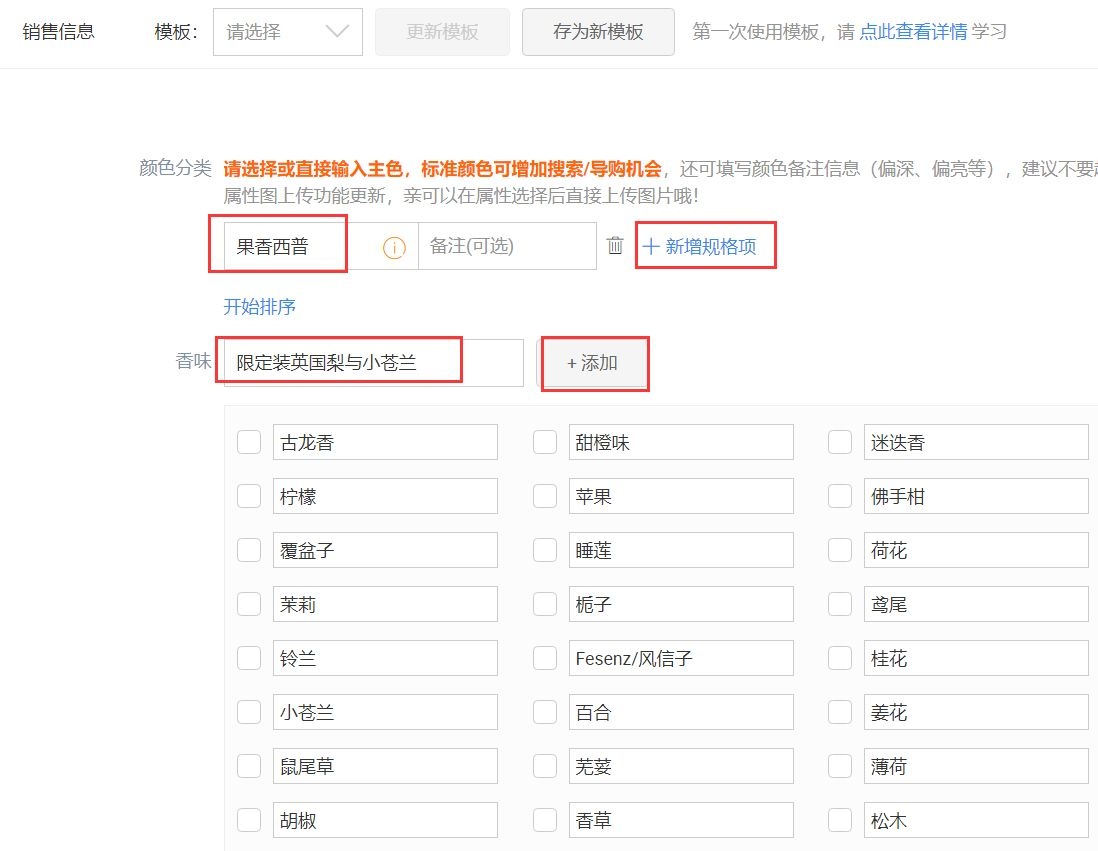Check the 古龙香 checkbox
The width and height of the screenshot is (1098, 851).
click(x=249, y=442)
